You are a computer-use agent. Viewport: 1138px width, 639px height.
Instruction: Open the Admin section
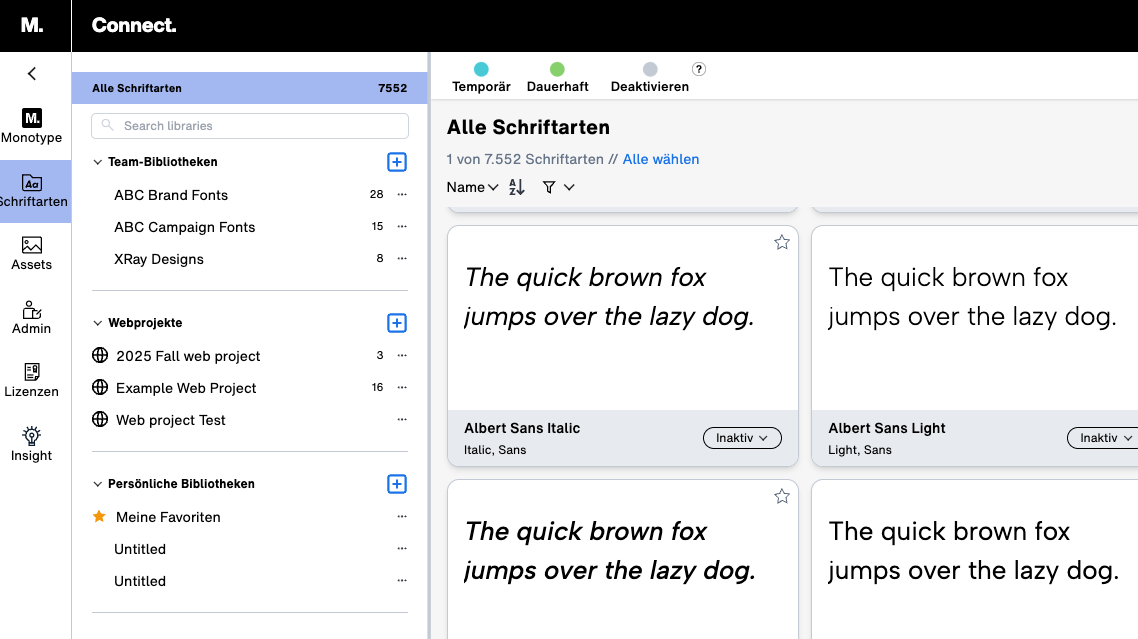[x=32, y=315]
